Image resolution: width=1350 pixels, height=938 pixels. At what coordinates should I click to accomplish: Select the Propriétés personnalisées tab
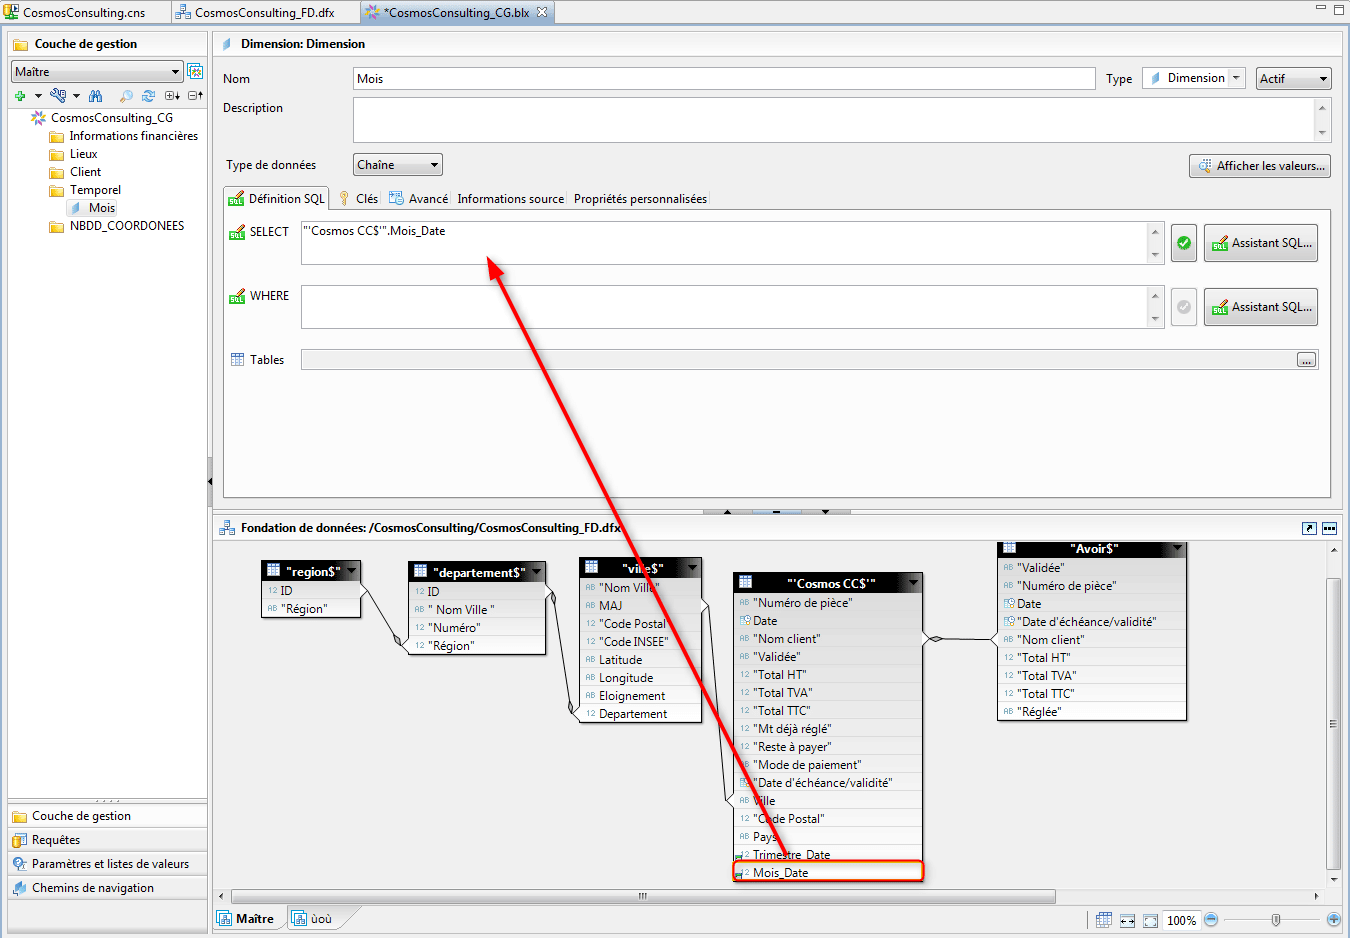point(640,199)
